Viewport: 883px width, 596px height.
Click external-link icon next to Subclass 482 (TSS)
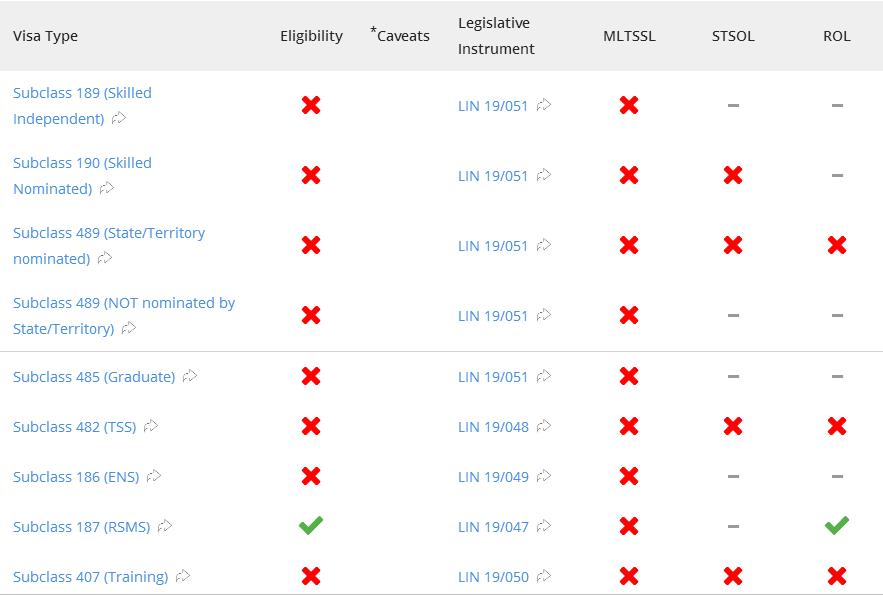tap(151, 426)
